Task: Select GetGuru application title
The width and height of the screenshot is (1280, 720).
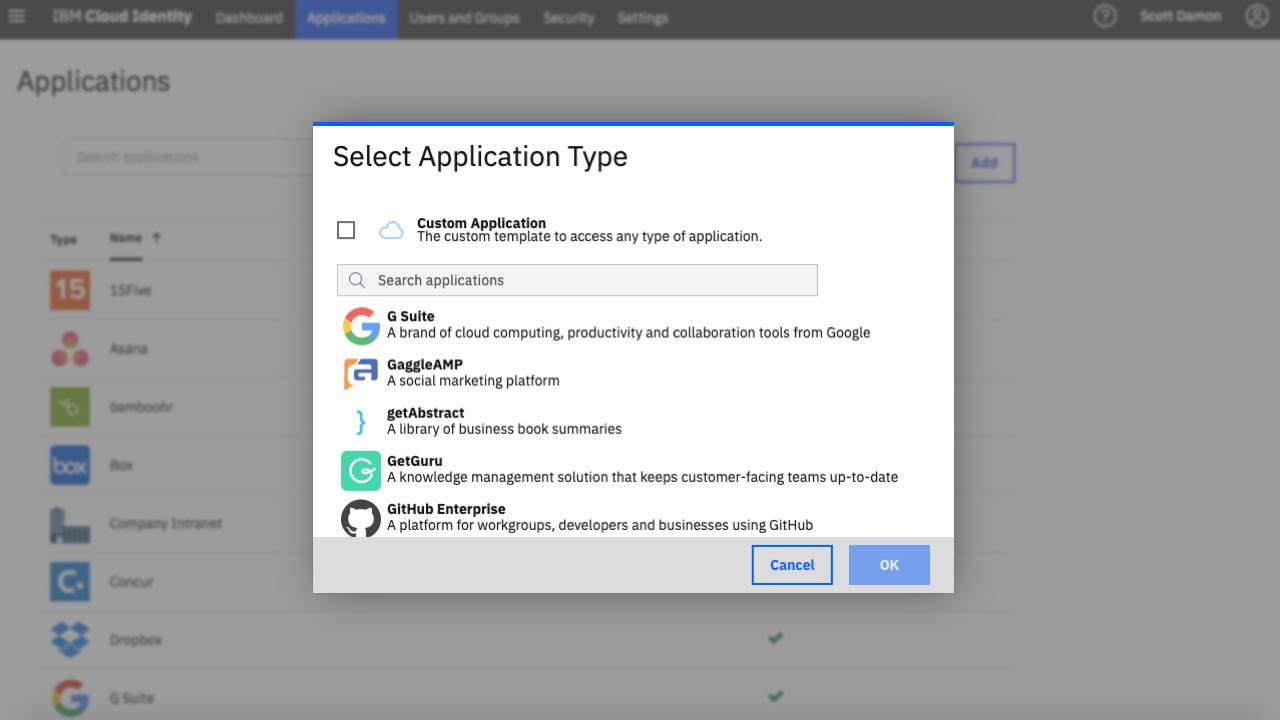Action: click(415, 461)
